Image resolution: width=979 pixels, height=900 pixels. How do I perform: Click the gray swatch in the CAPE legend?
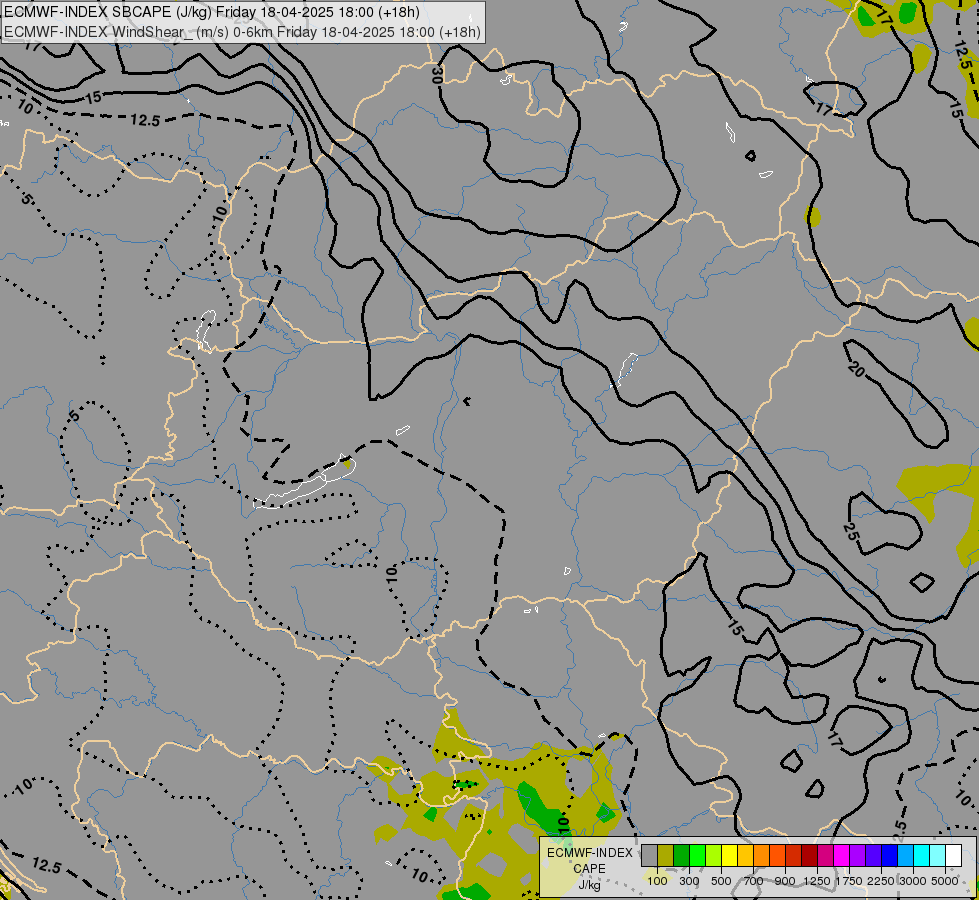click(x=649, y=856)
